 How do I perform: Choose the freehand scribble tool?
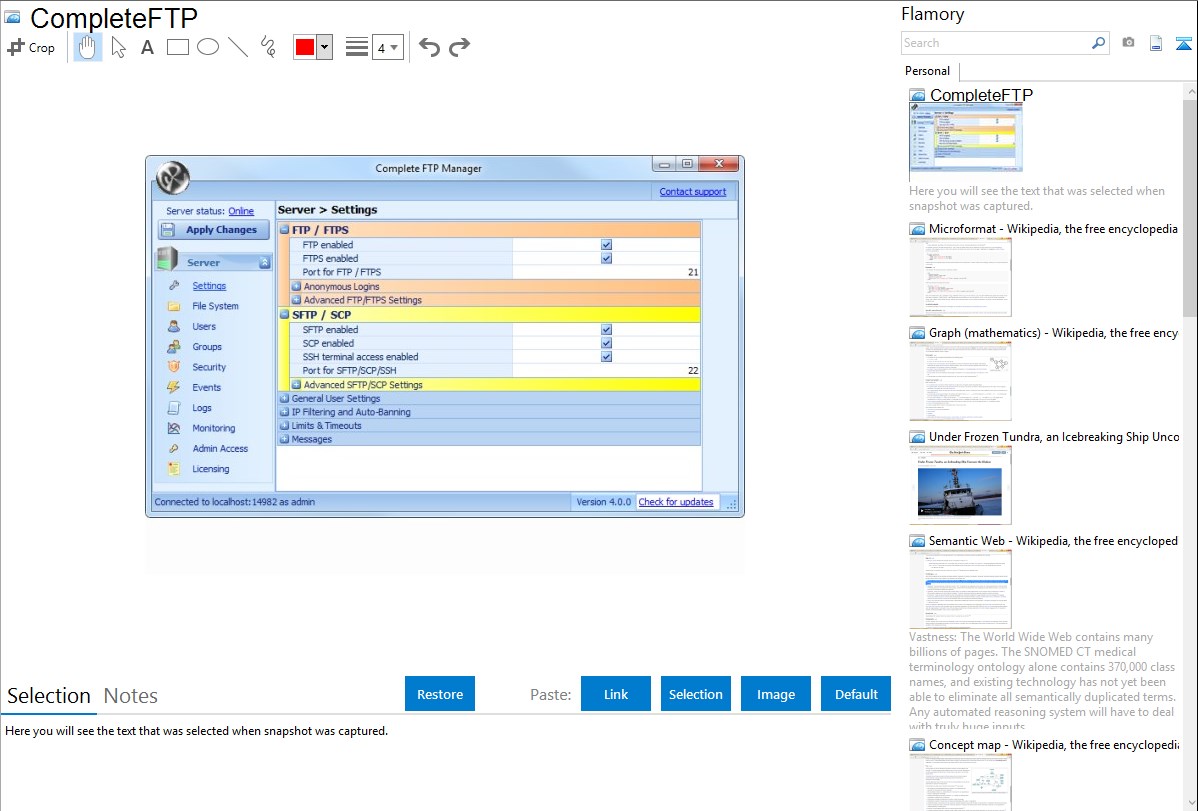click(268, 47)
